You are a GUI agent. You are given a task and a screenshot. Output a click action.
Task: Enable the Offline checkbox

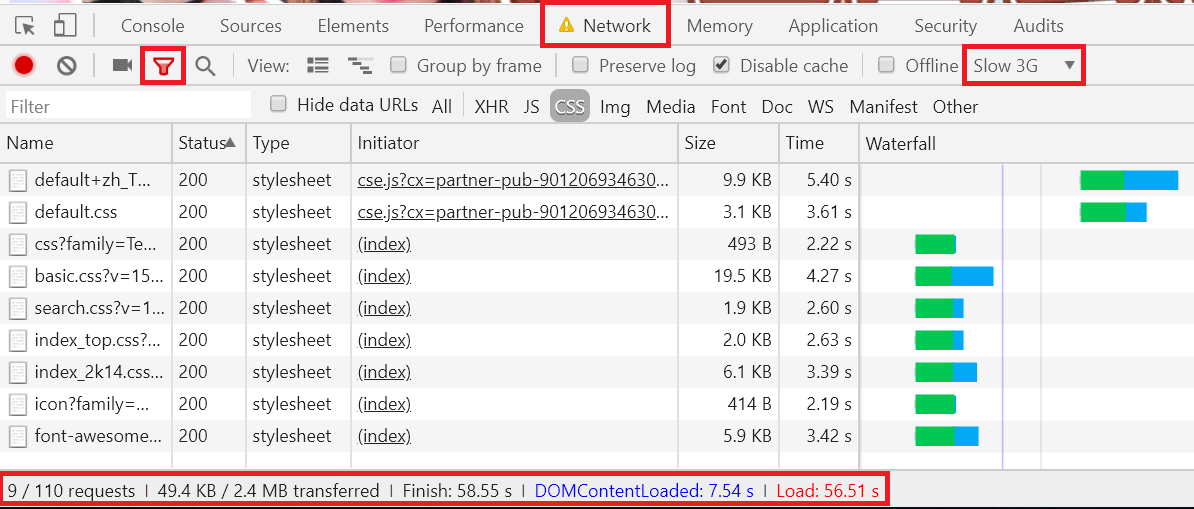tap(886, 65)
